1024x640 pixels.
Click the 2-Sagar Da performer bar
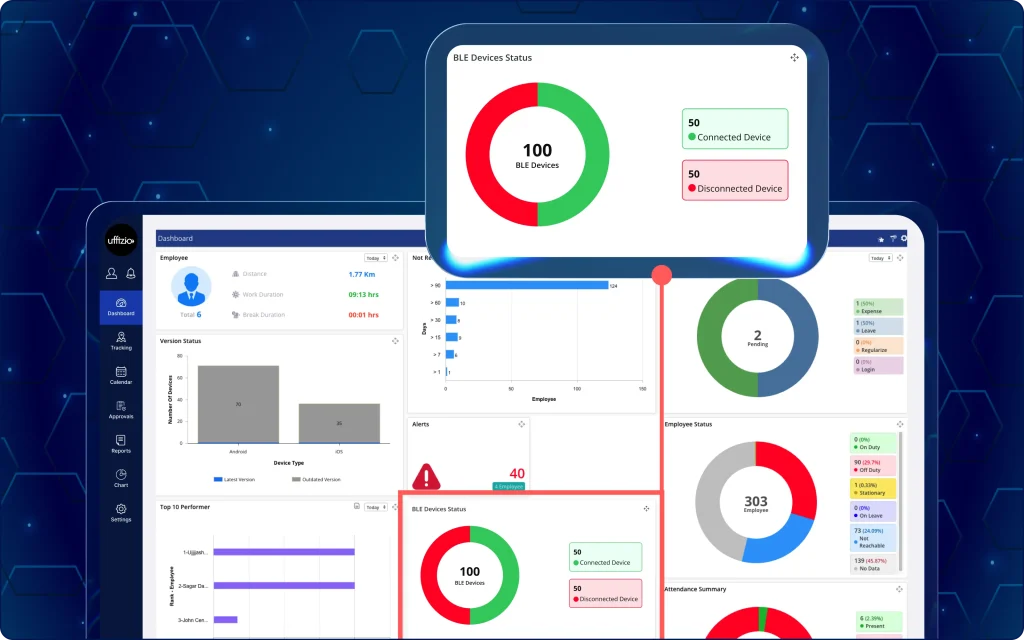click(284, 586)
